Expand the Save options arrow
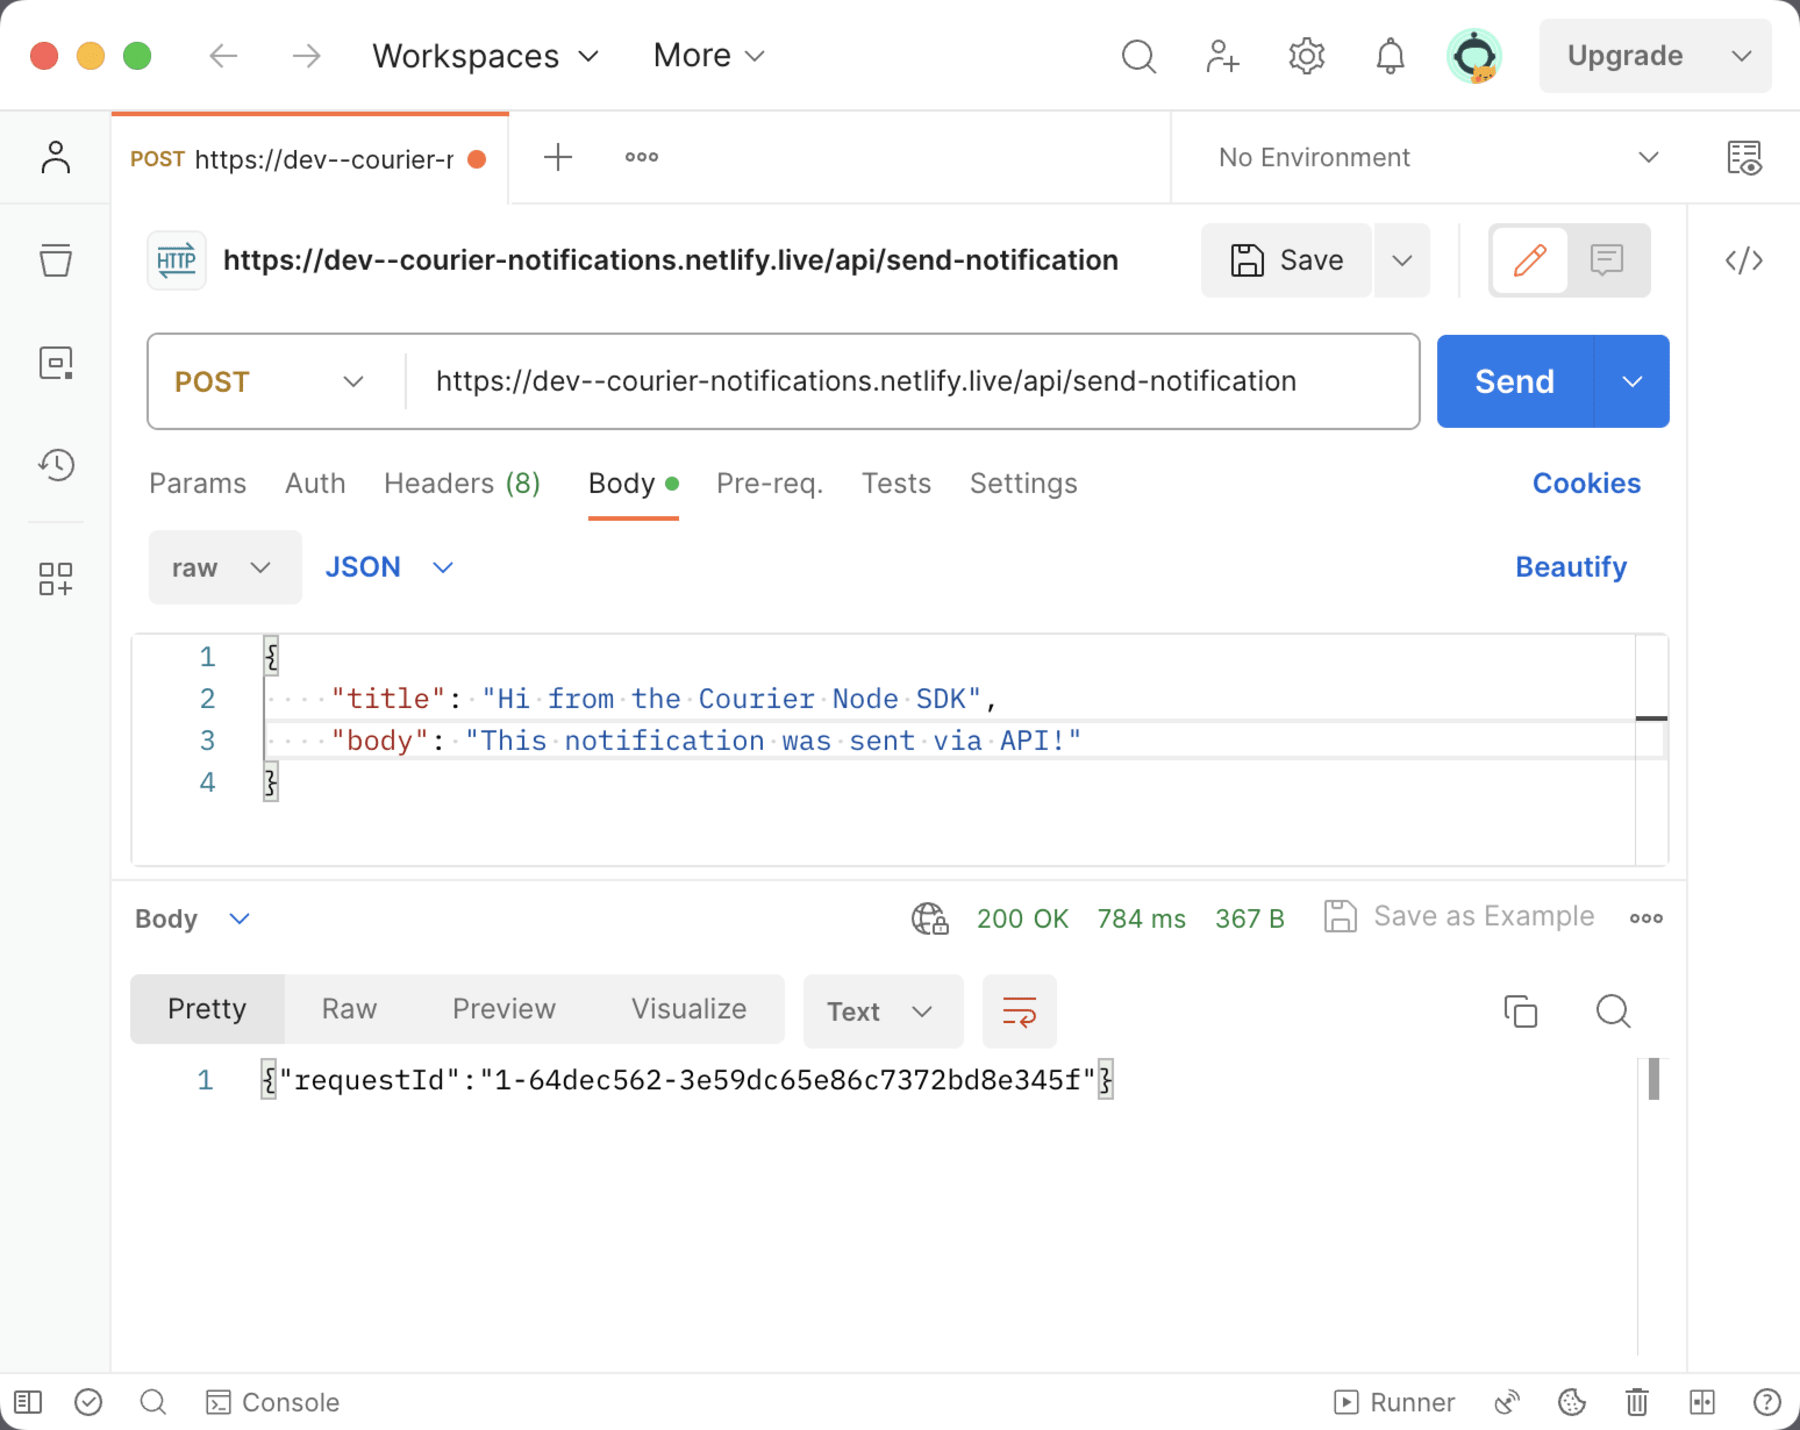The width and height of the screenshot is (1800, 1430). tap(1402, 260)
